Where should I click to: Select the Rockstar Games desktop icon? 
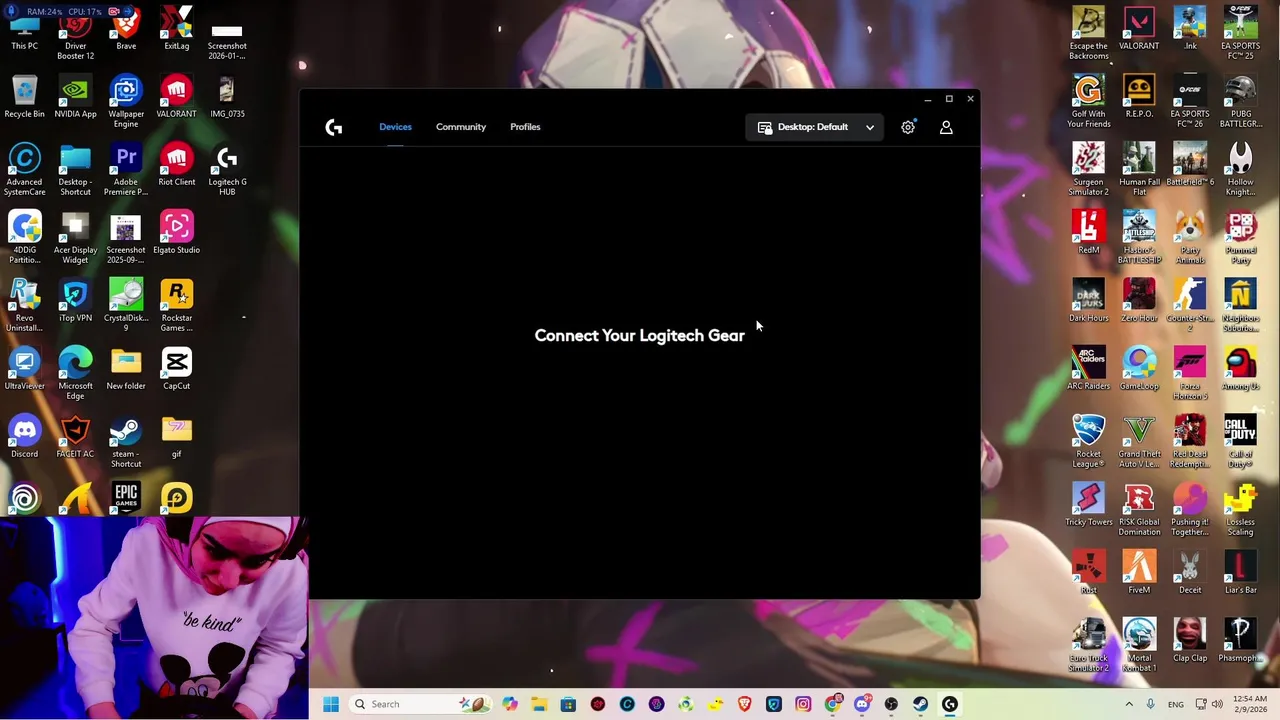[x=176, y=306]
